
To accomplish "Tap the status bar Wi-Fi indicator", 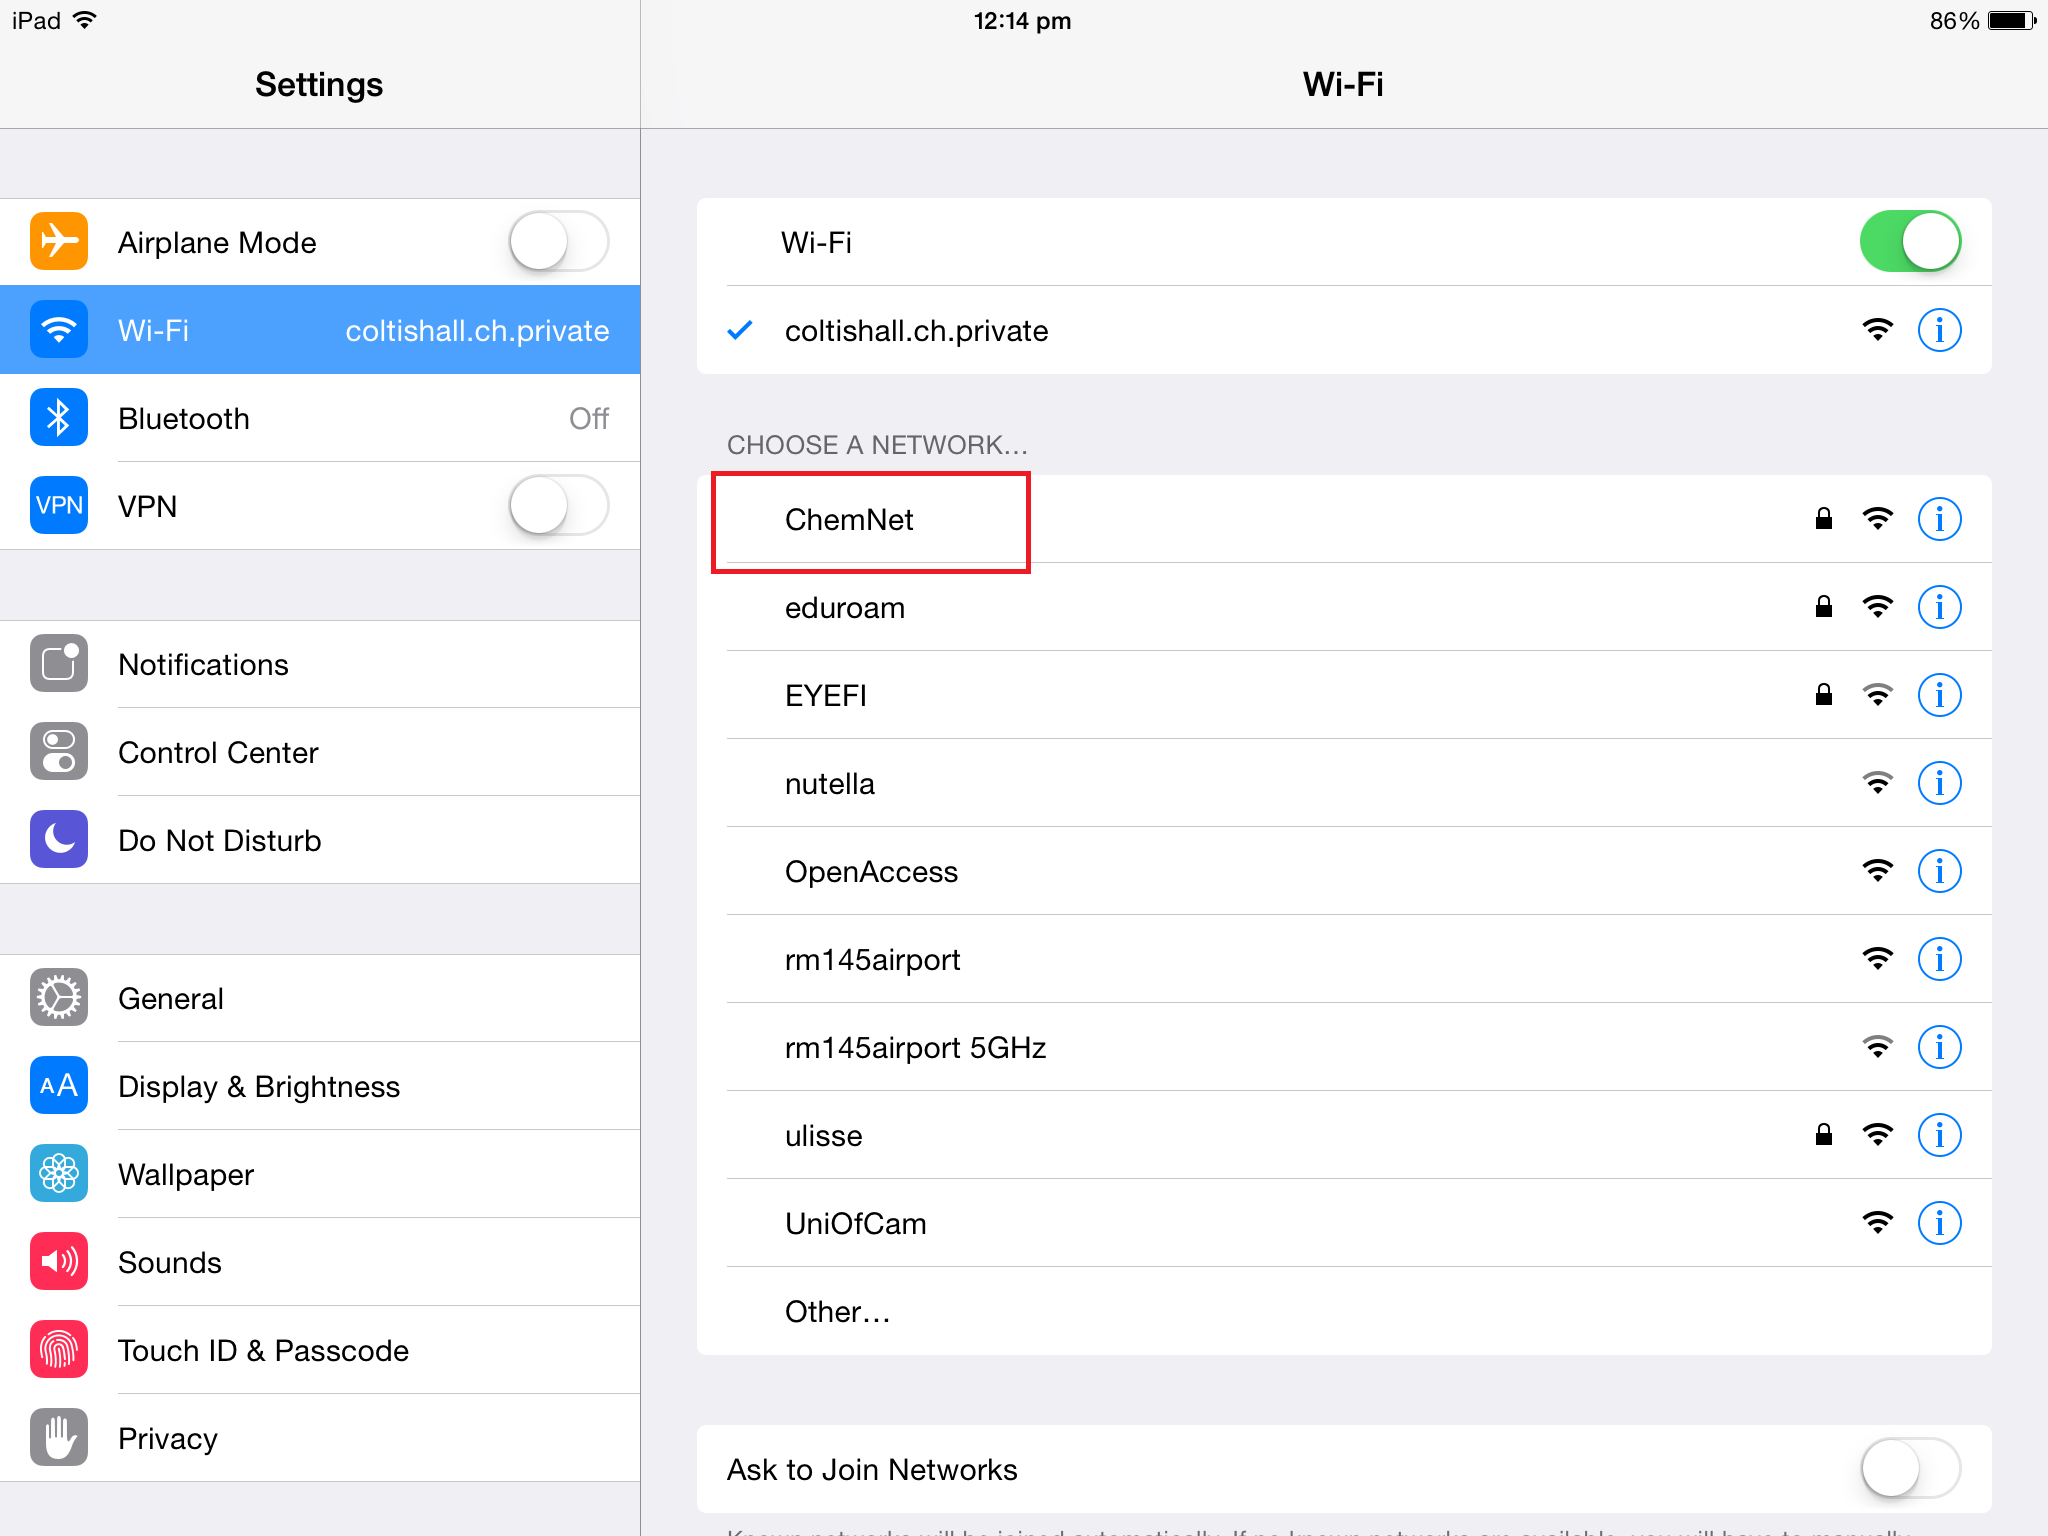I will [x=86, y=20].
